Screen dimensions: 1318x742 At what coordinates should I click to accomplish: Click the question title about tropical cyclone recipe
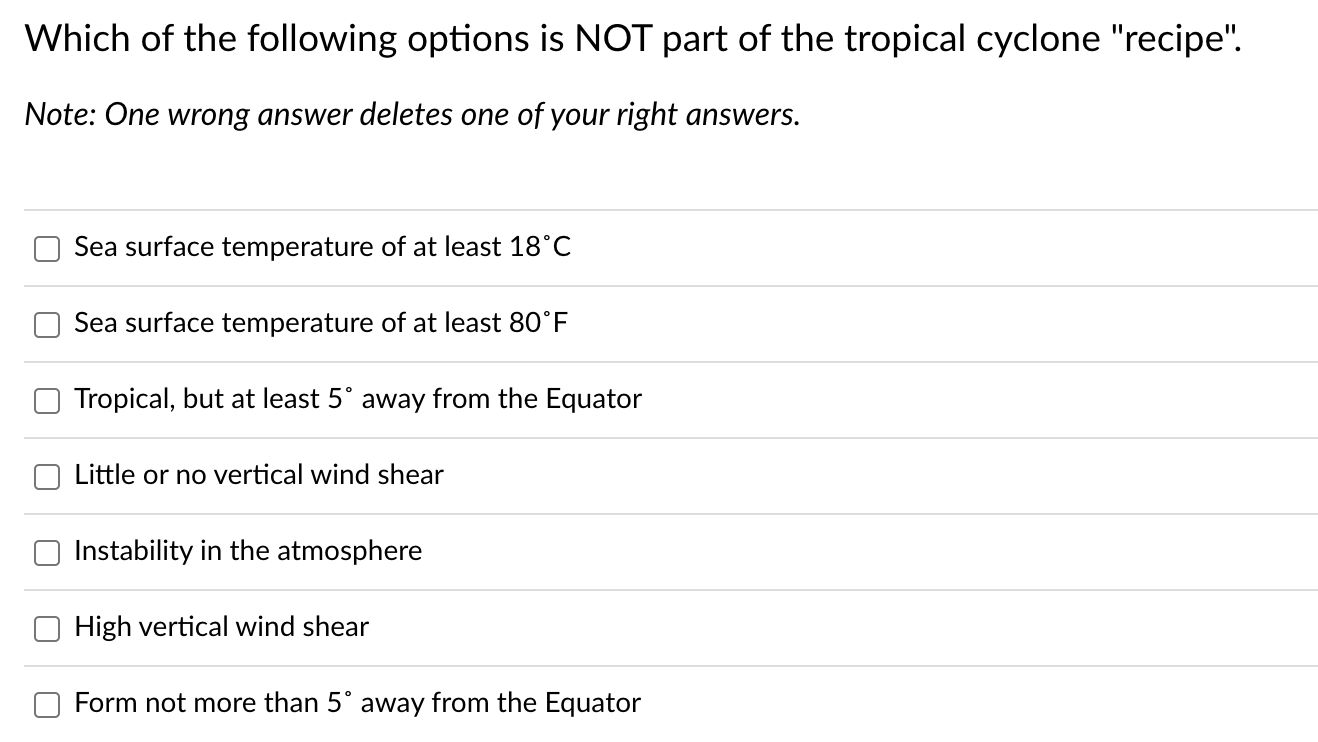(631, 38)
